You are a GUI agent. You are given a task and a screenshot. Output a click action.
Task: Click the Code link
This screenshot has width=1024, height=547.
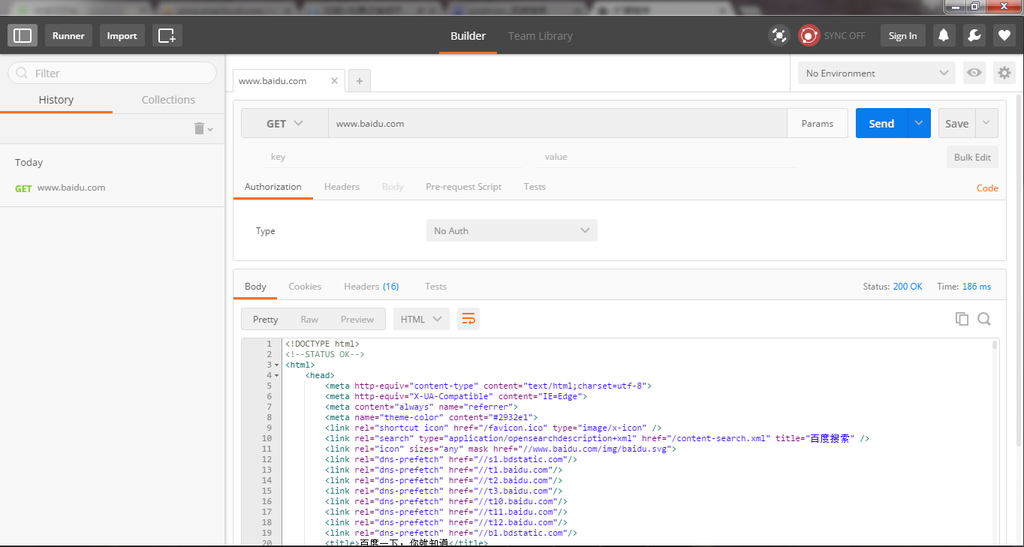coord(987,188)
